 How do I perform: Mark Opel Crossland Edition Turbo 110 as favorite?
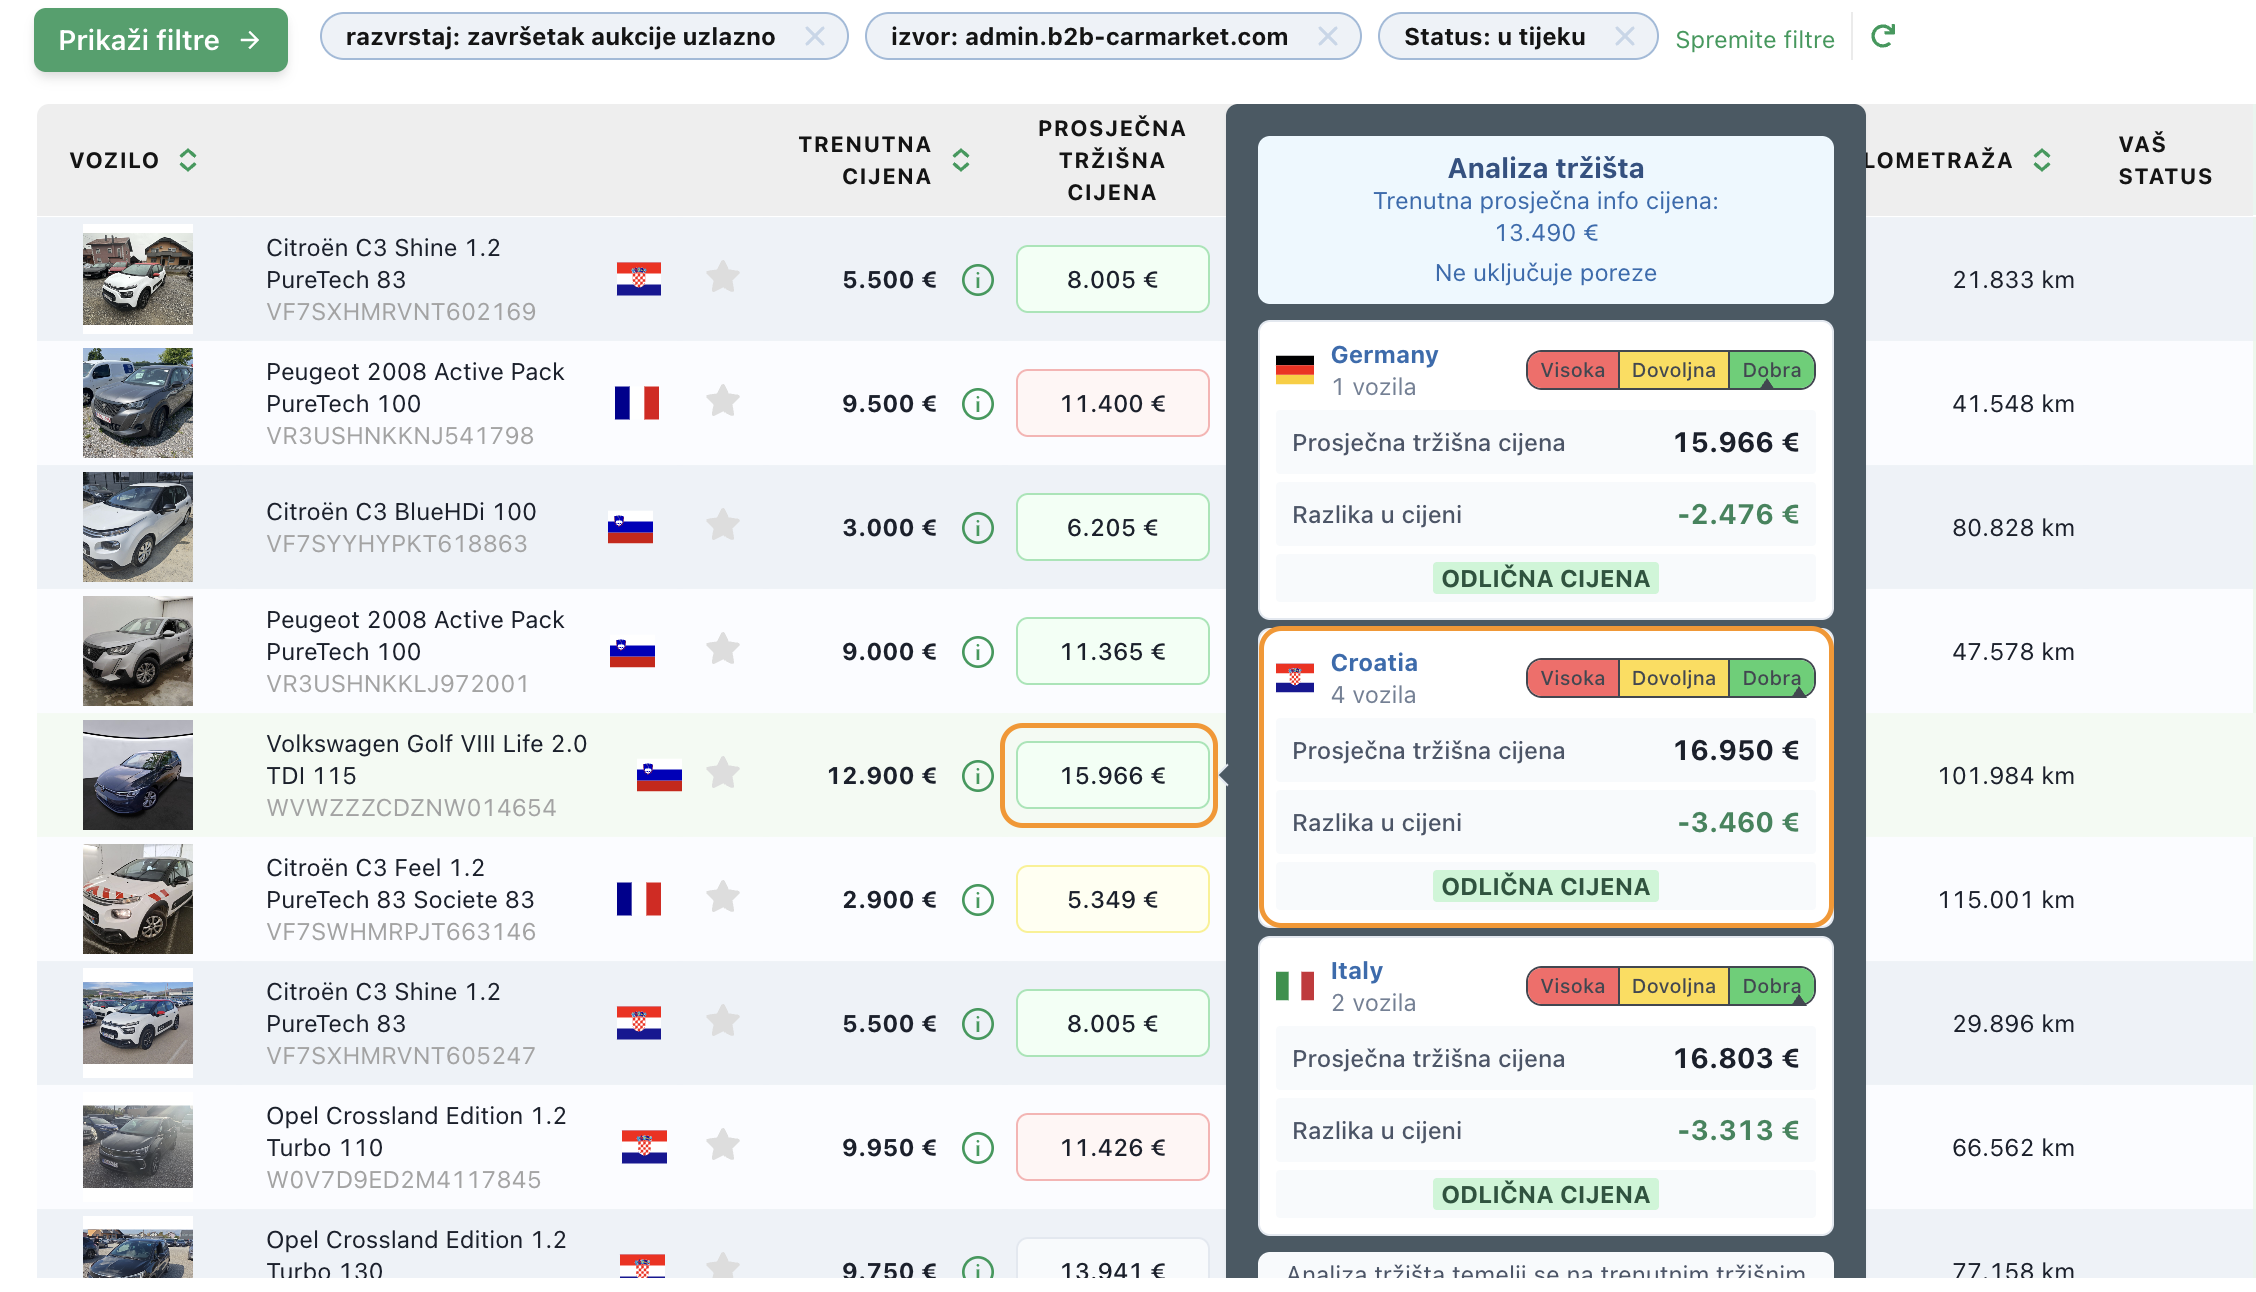coord(723,1145)
